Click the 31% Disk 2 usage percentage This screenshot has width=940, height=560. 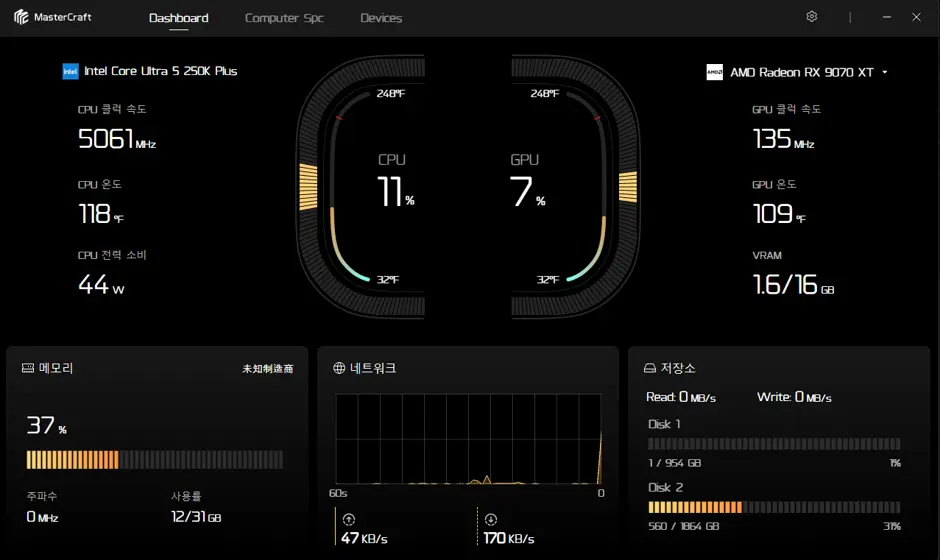coord(891,526)
